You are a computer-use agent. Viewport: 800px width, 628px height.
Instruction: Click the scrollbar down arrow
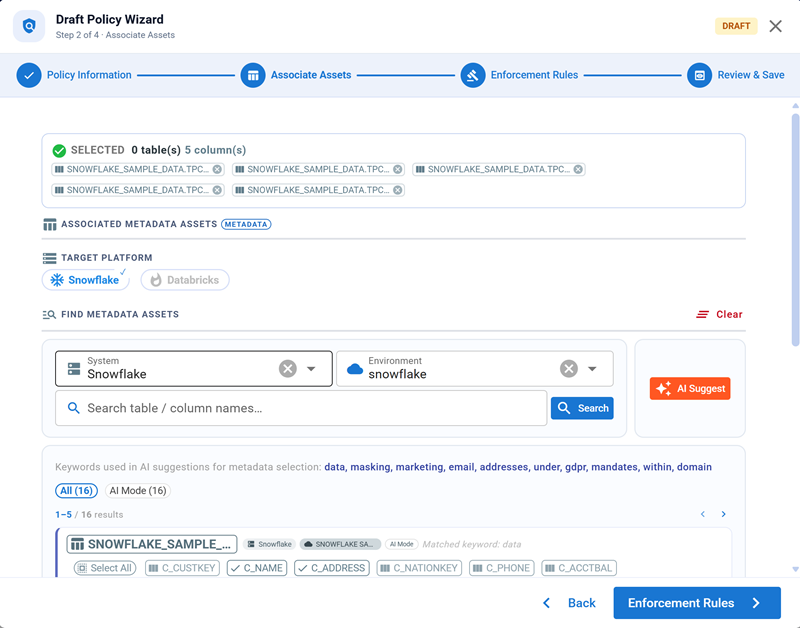pyautogui.click(x=795, y=569)
